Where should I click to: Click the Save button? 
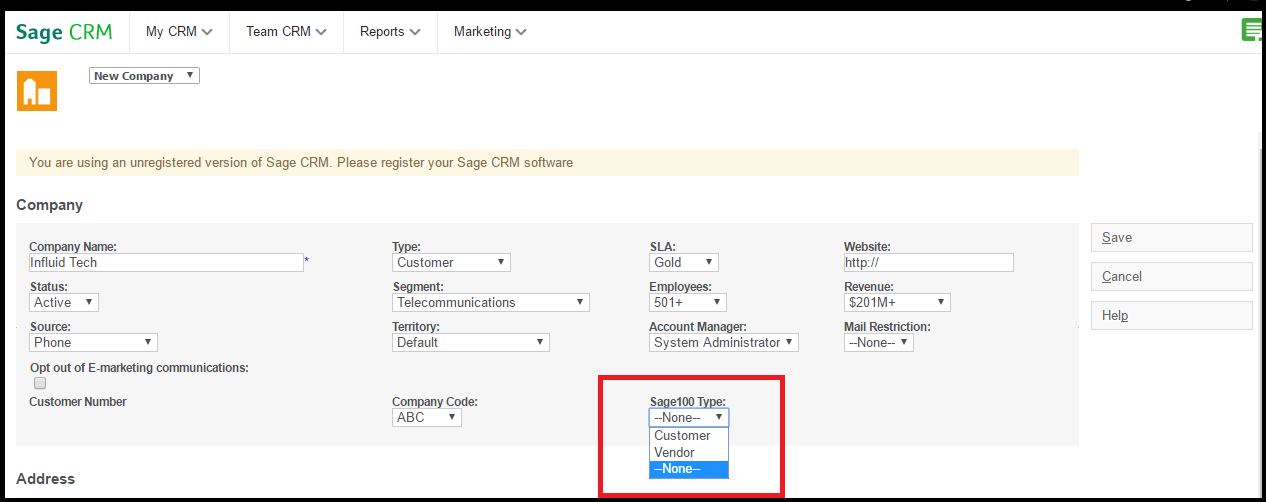pyautogui.click(x=1171, y=238)
